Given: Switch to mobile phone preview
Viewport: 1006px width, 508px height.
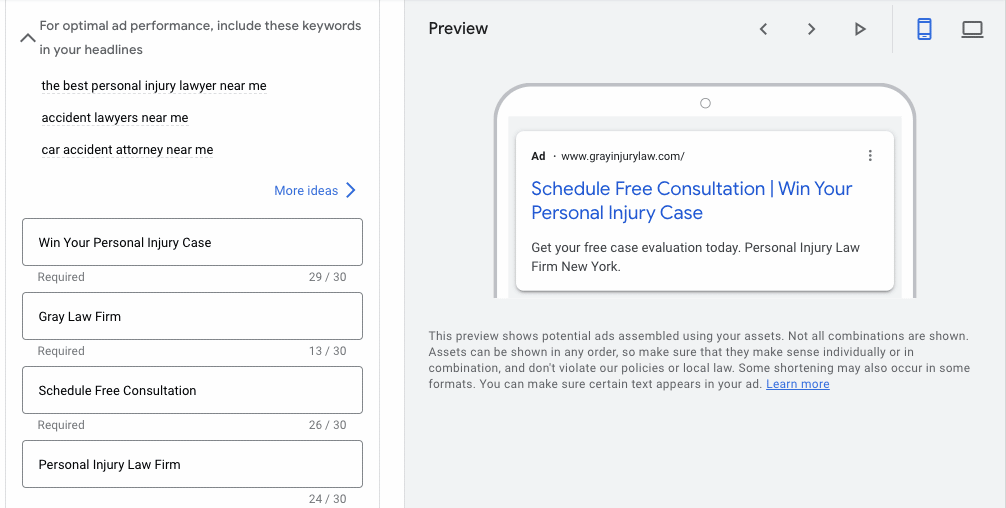Looking at the screenshot, I should (924, 29).
